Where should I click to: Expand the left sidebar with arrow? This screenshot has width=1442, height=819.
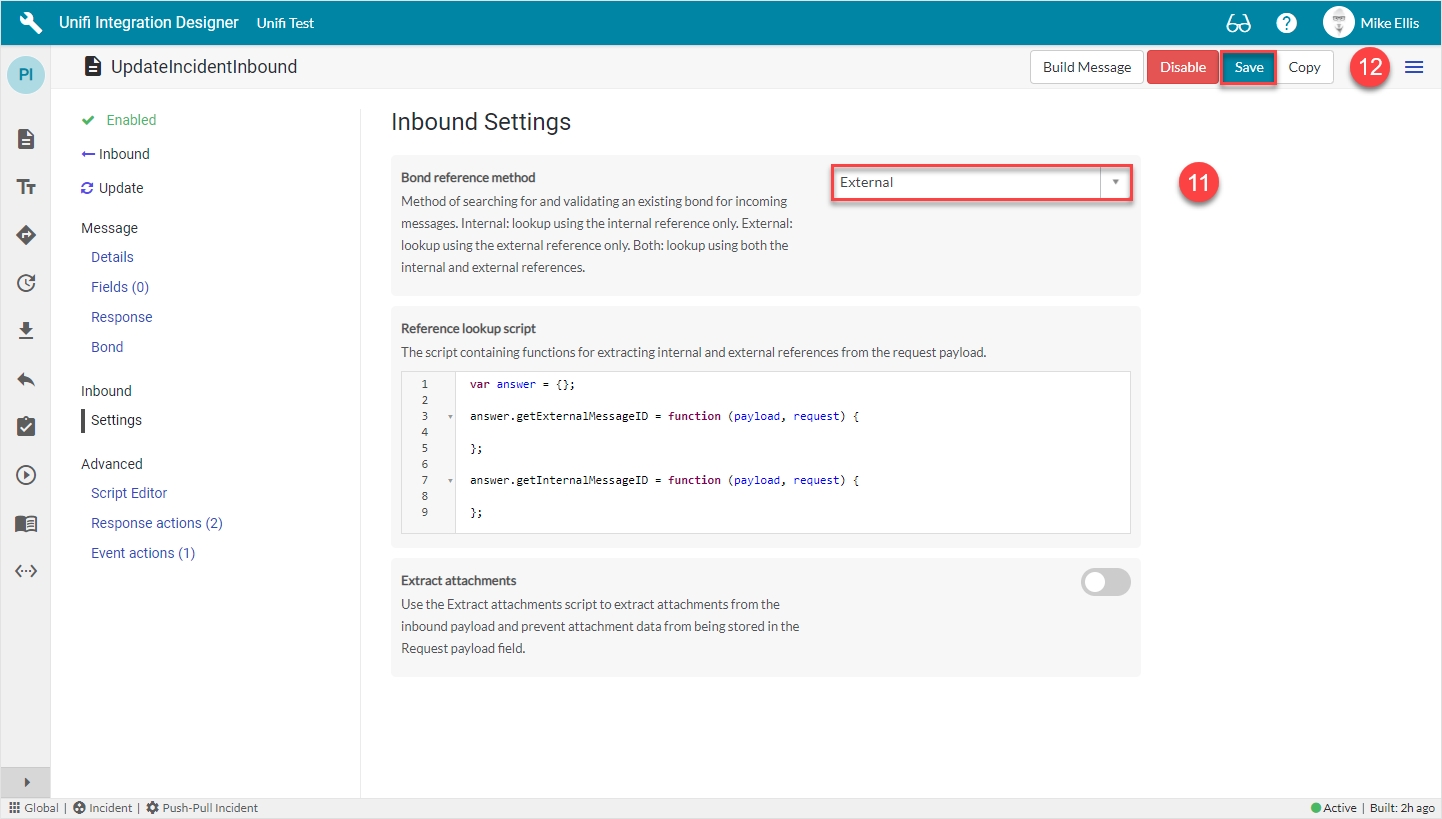[26, 782]
